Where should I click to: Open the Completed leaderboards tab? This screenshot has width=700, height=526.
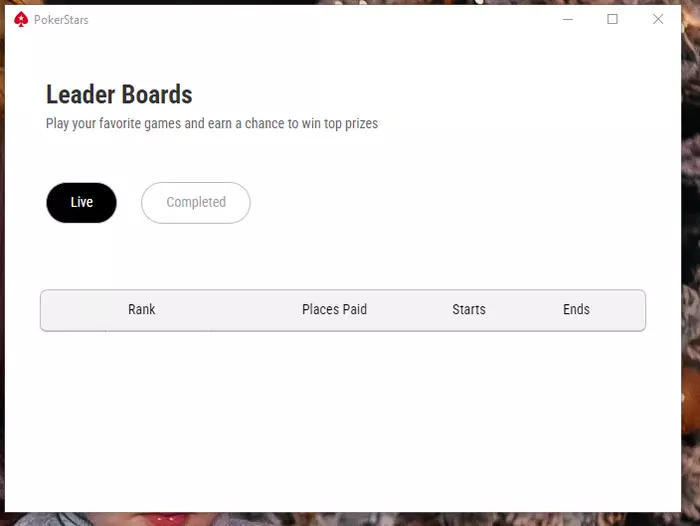195,202
